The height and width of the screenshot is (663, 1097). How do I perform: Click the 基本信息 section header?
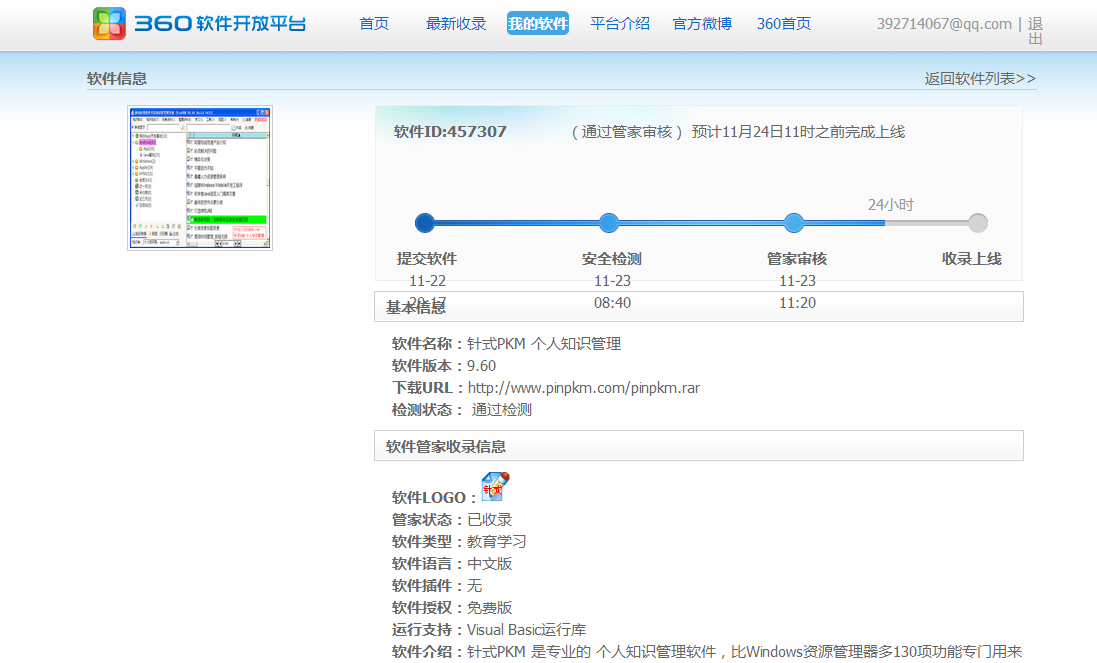pos(416,307)
